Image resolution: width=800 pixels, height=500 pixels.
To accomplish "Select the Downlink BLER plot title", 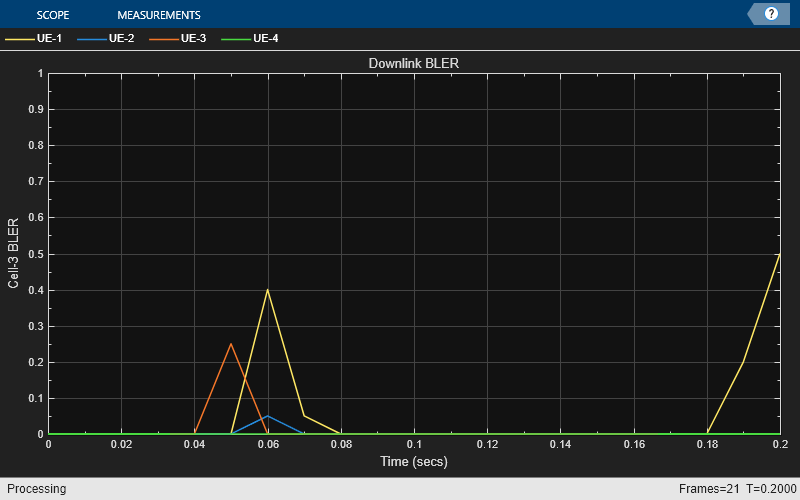I will pos(414,63).
